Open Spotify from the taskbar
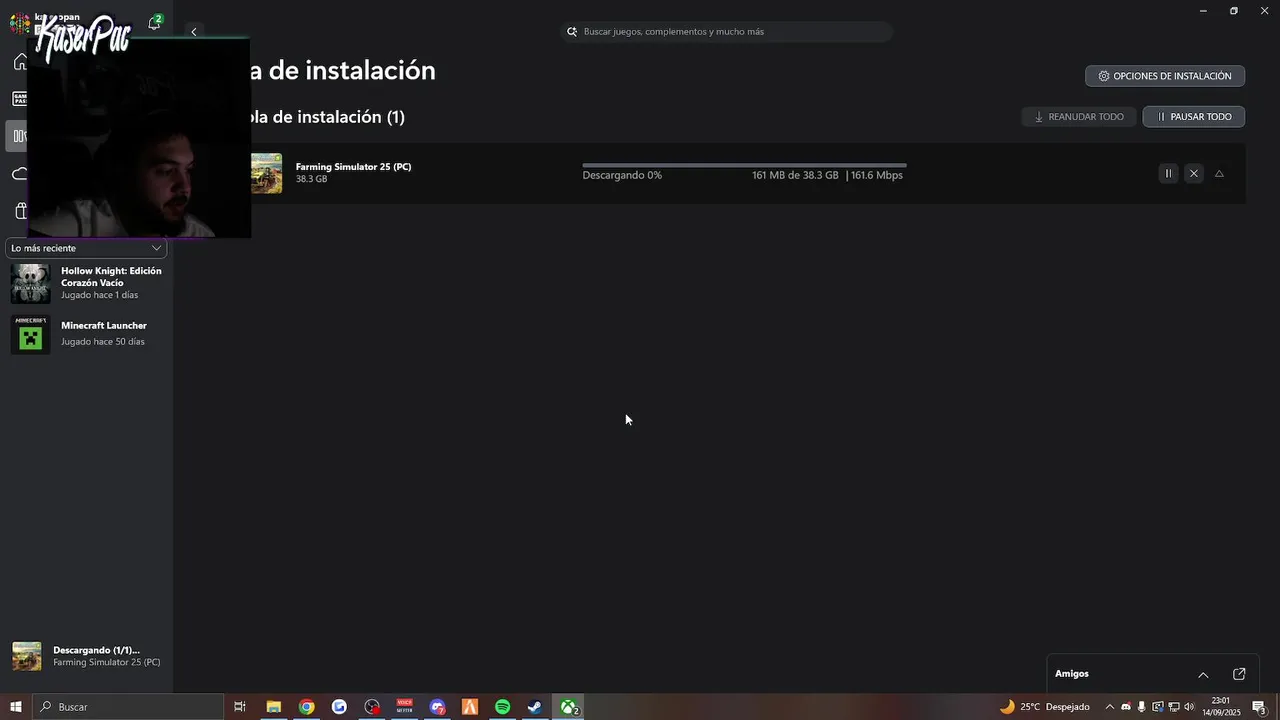1280x720 pixels. 503,707
